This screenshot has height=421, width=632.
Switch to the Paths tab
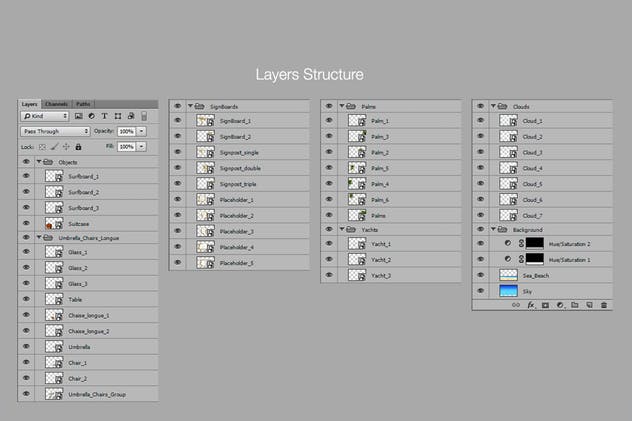click(x=83, y=104)
